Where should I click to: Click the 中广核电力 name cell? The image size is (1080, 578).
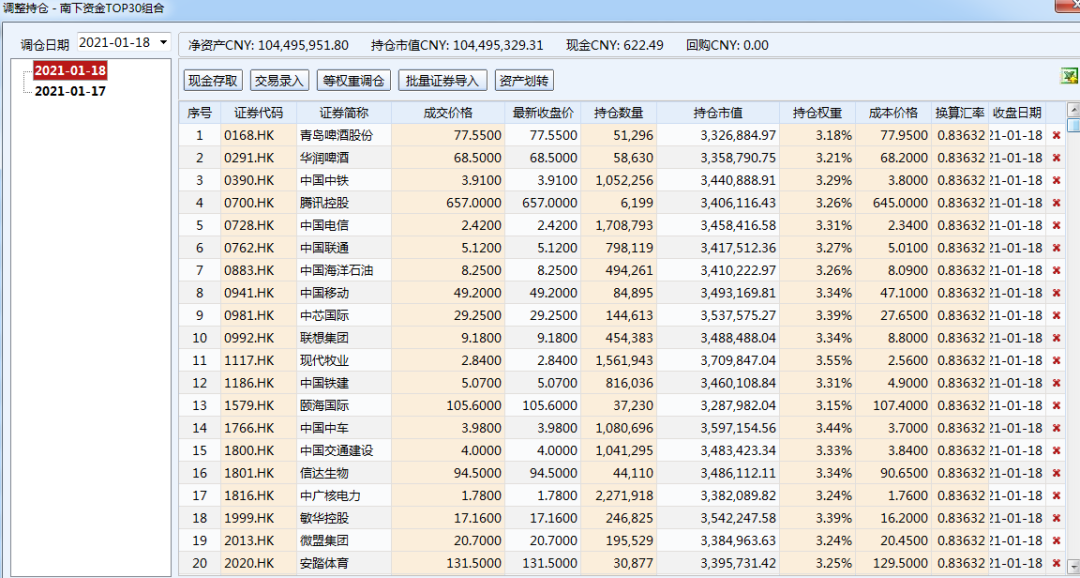tap(344, 496)
